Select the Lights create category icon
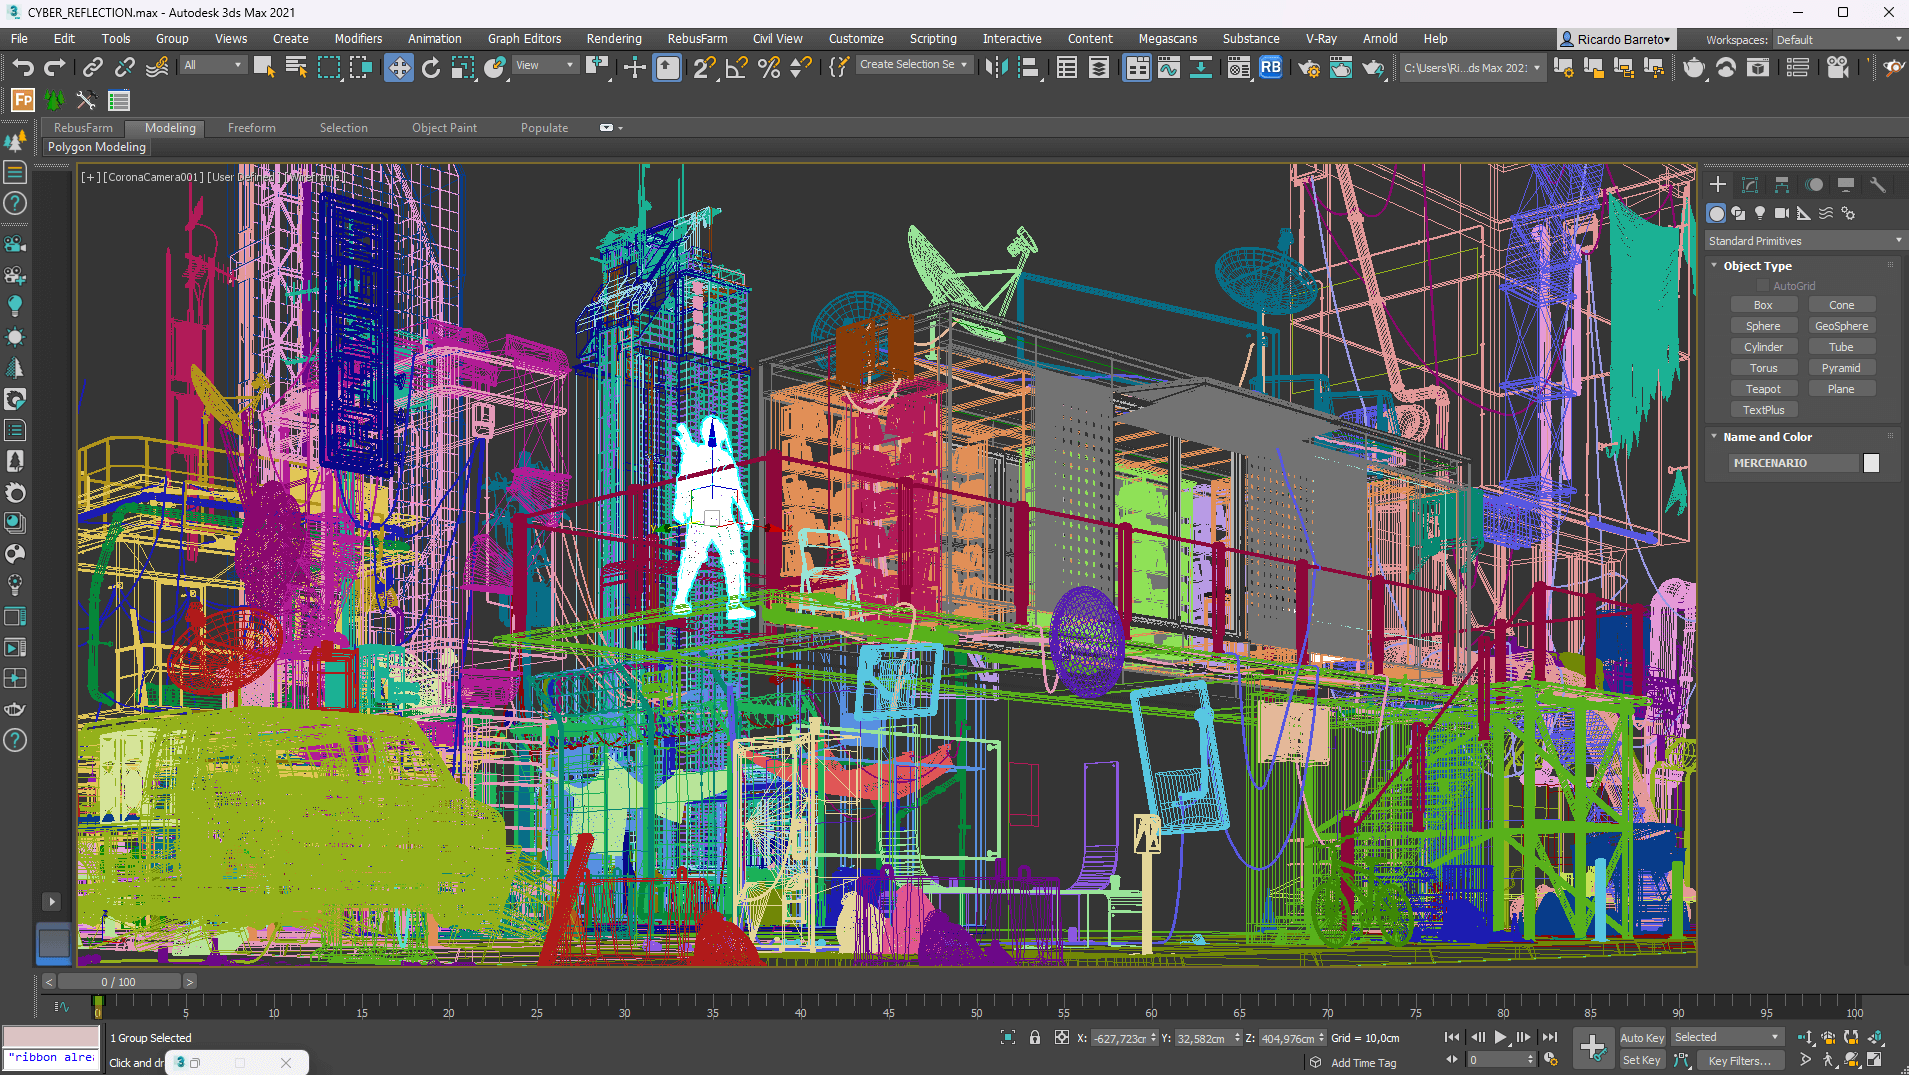This screenshot has height=1075, width=1909. click(1760, 213)
